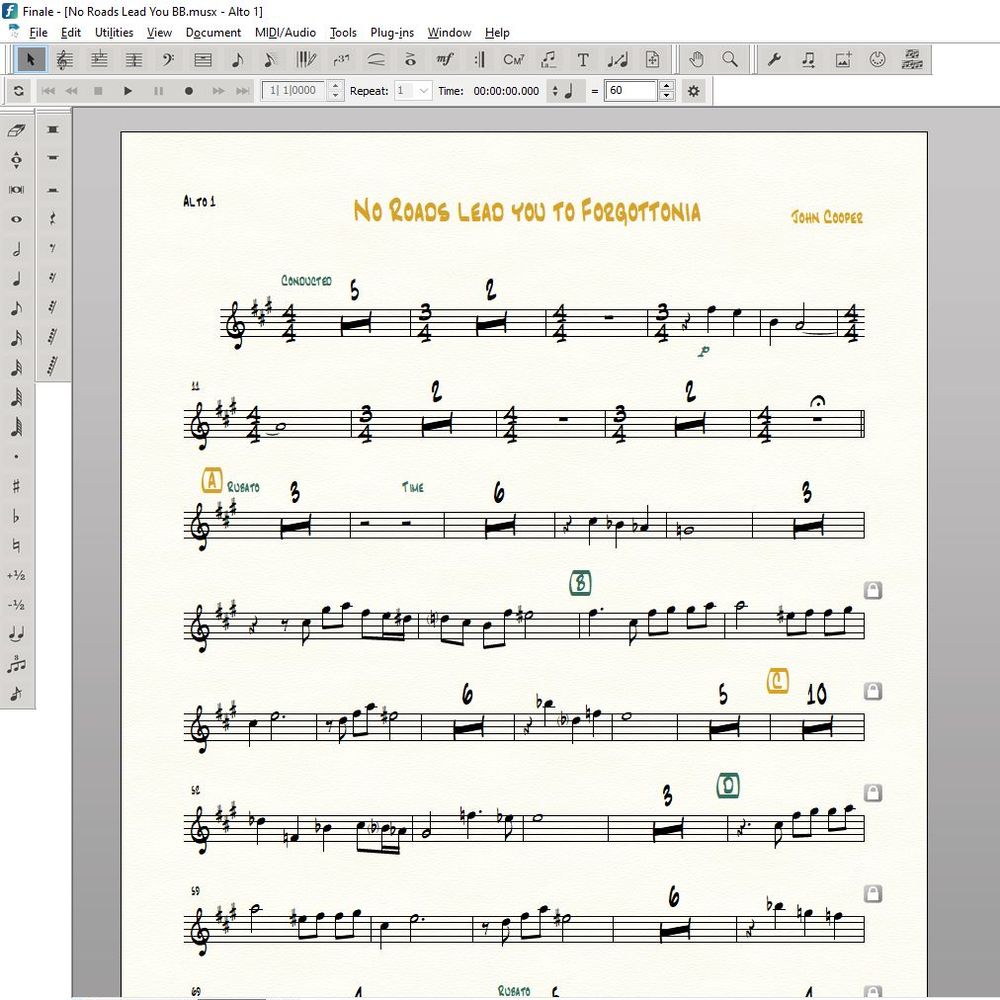Toggle the augmentation dot tool
Image resolution: width=1000 pixels, height=1000 pixels.
point(17,457)
